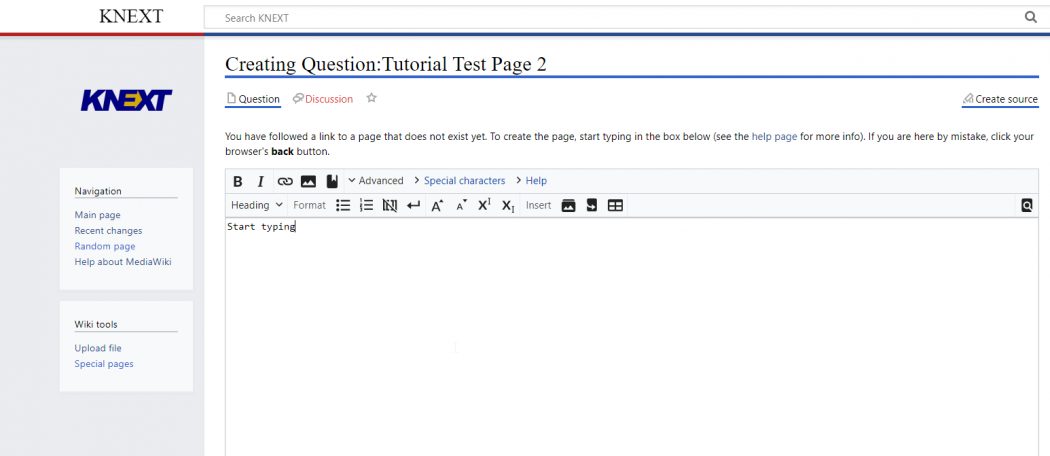1050x456 pixels.
Task: Toggle bold text formatting
Action: (238, 181)
